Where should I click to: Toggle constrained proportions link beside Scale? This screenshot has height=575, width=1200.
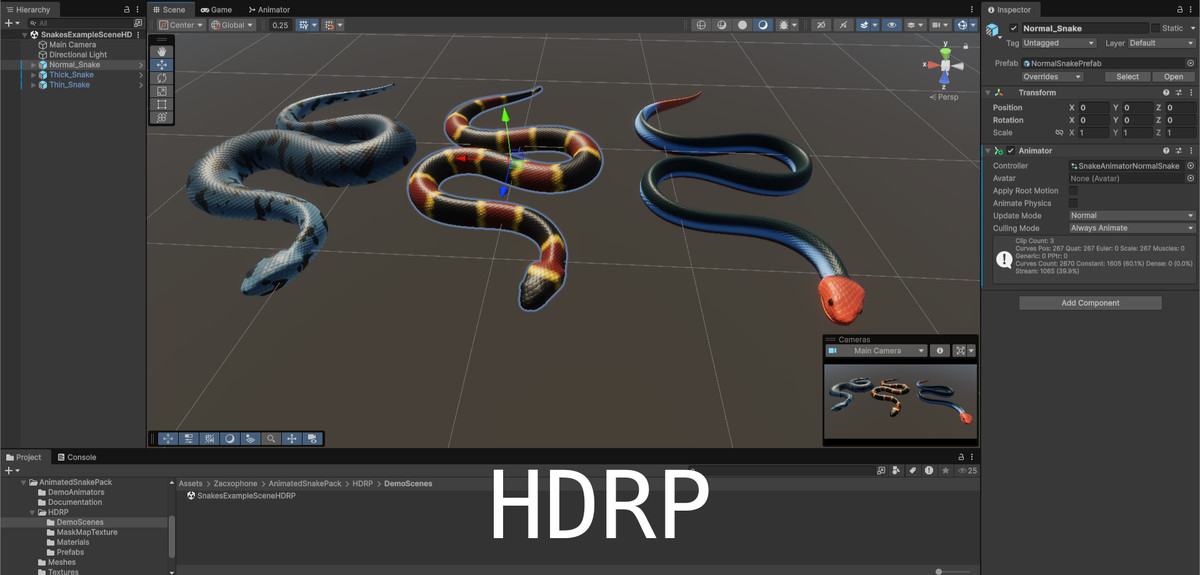point(1059,132)
